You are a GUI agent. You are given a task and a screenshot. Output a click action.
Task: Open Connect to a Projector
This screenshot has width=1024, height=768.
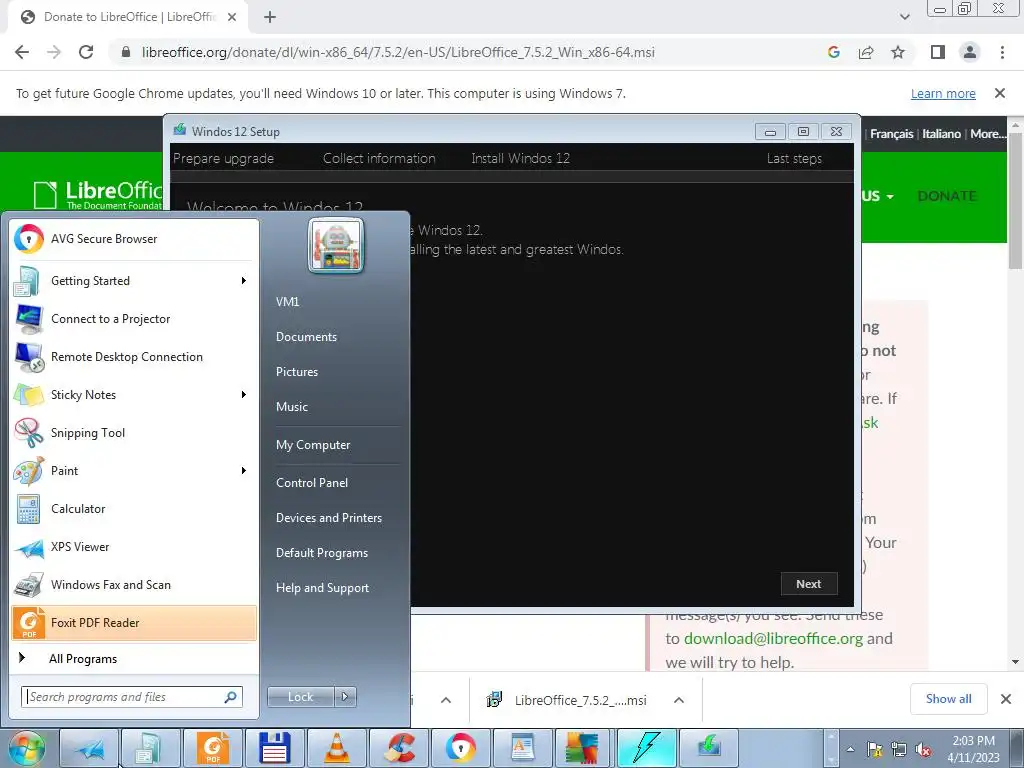(x=135, y=319)
